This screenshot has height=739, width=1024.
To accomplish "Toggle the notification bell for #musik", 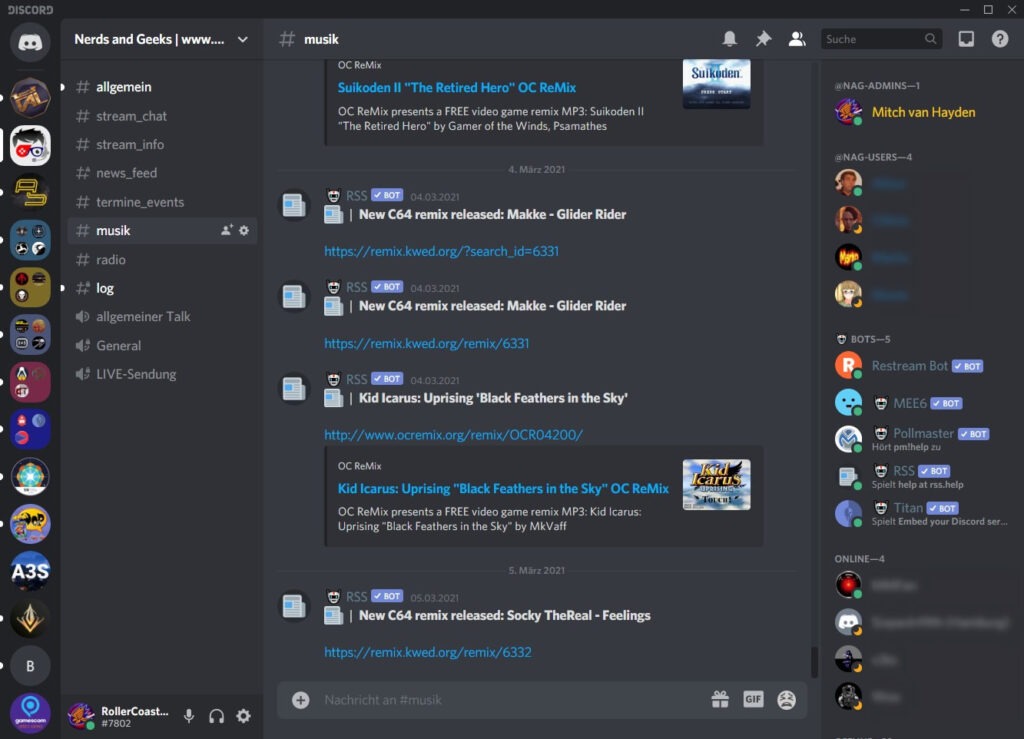I will click(x=730, y=38).
